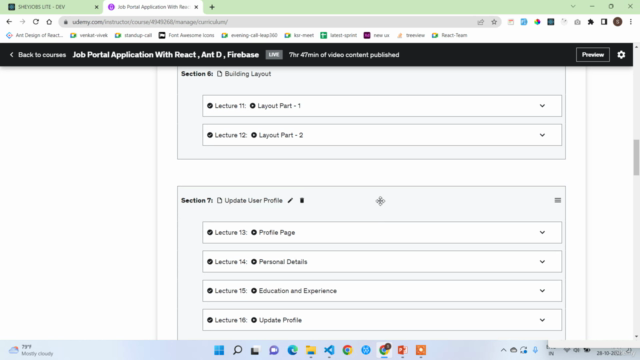
Task: Open taskbar Search
Action: click(x=237, y=350)
